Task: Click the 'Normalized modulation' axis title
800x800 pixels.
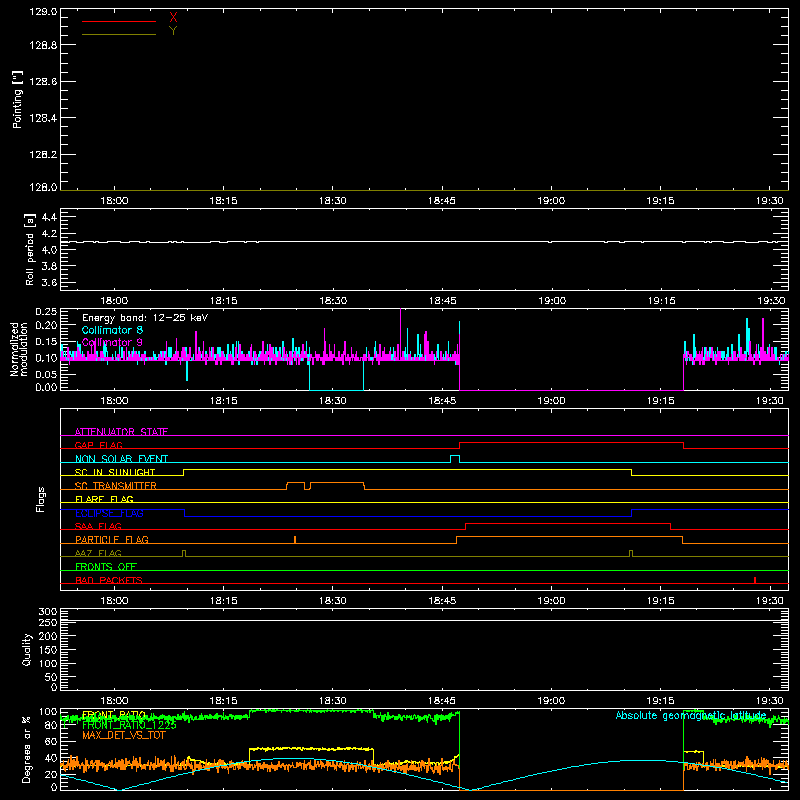Action: pos(19,349)
